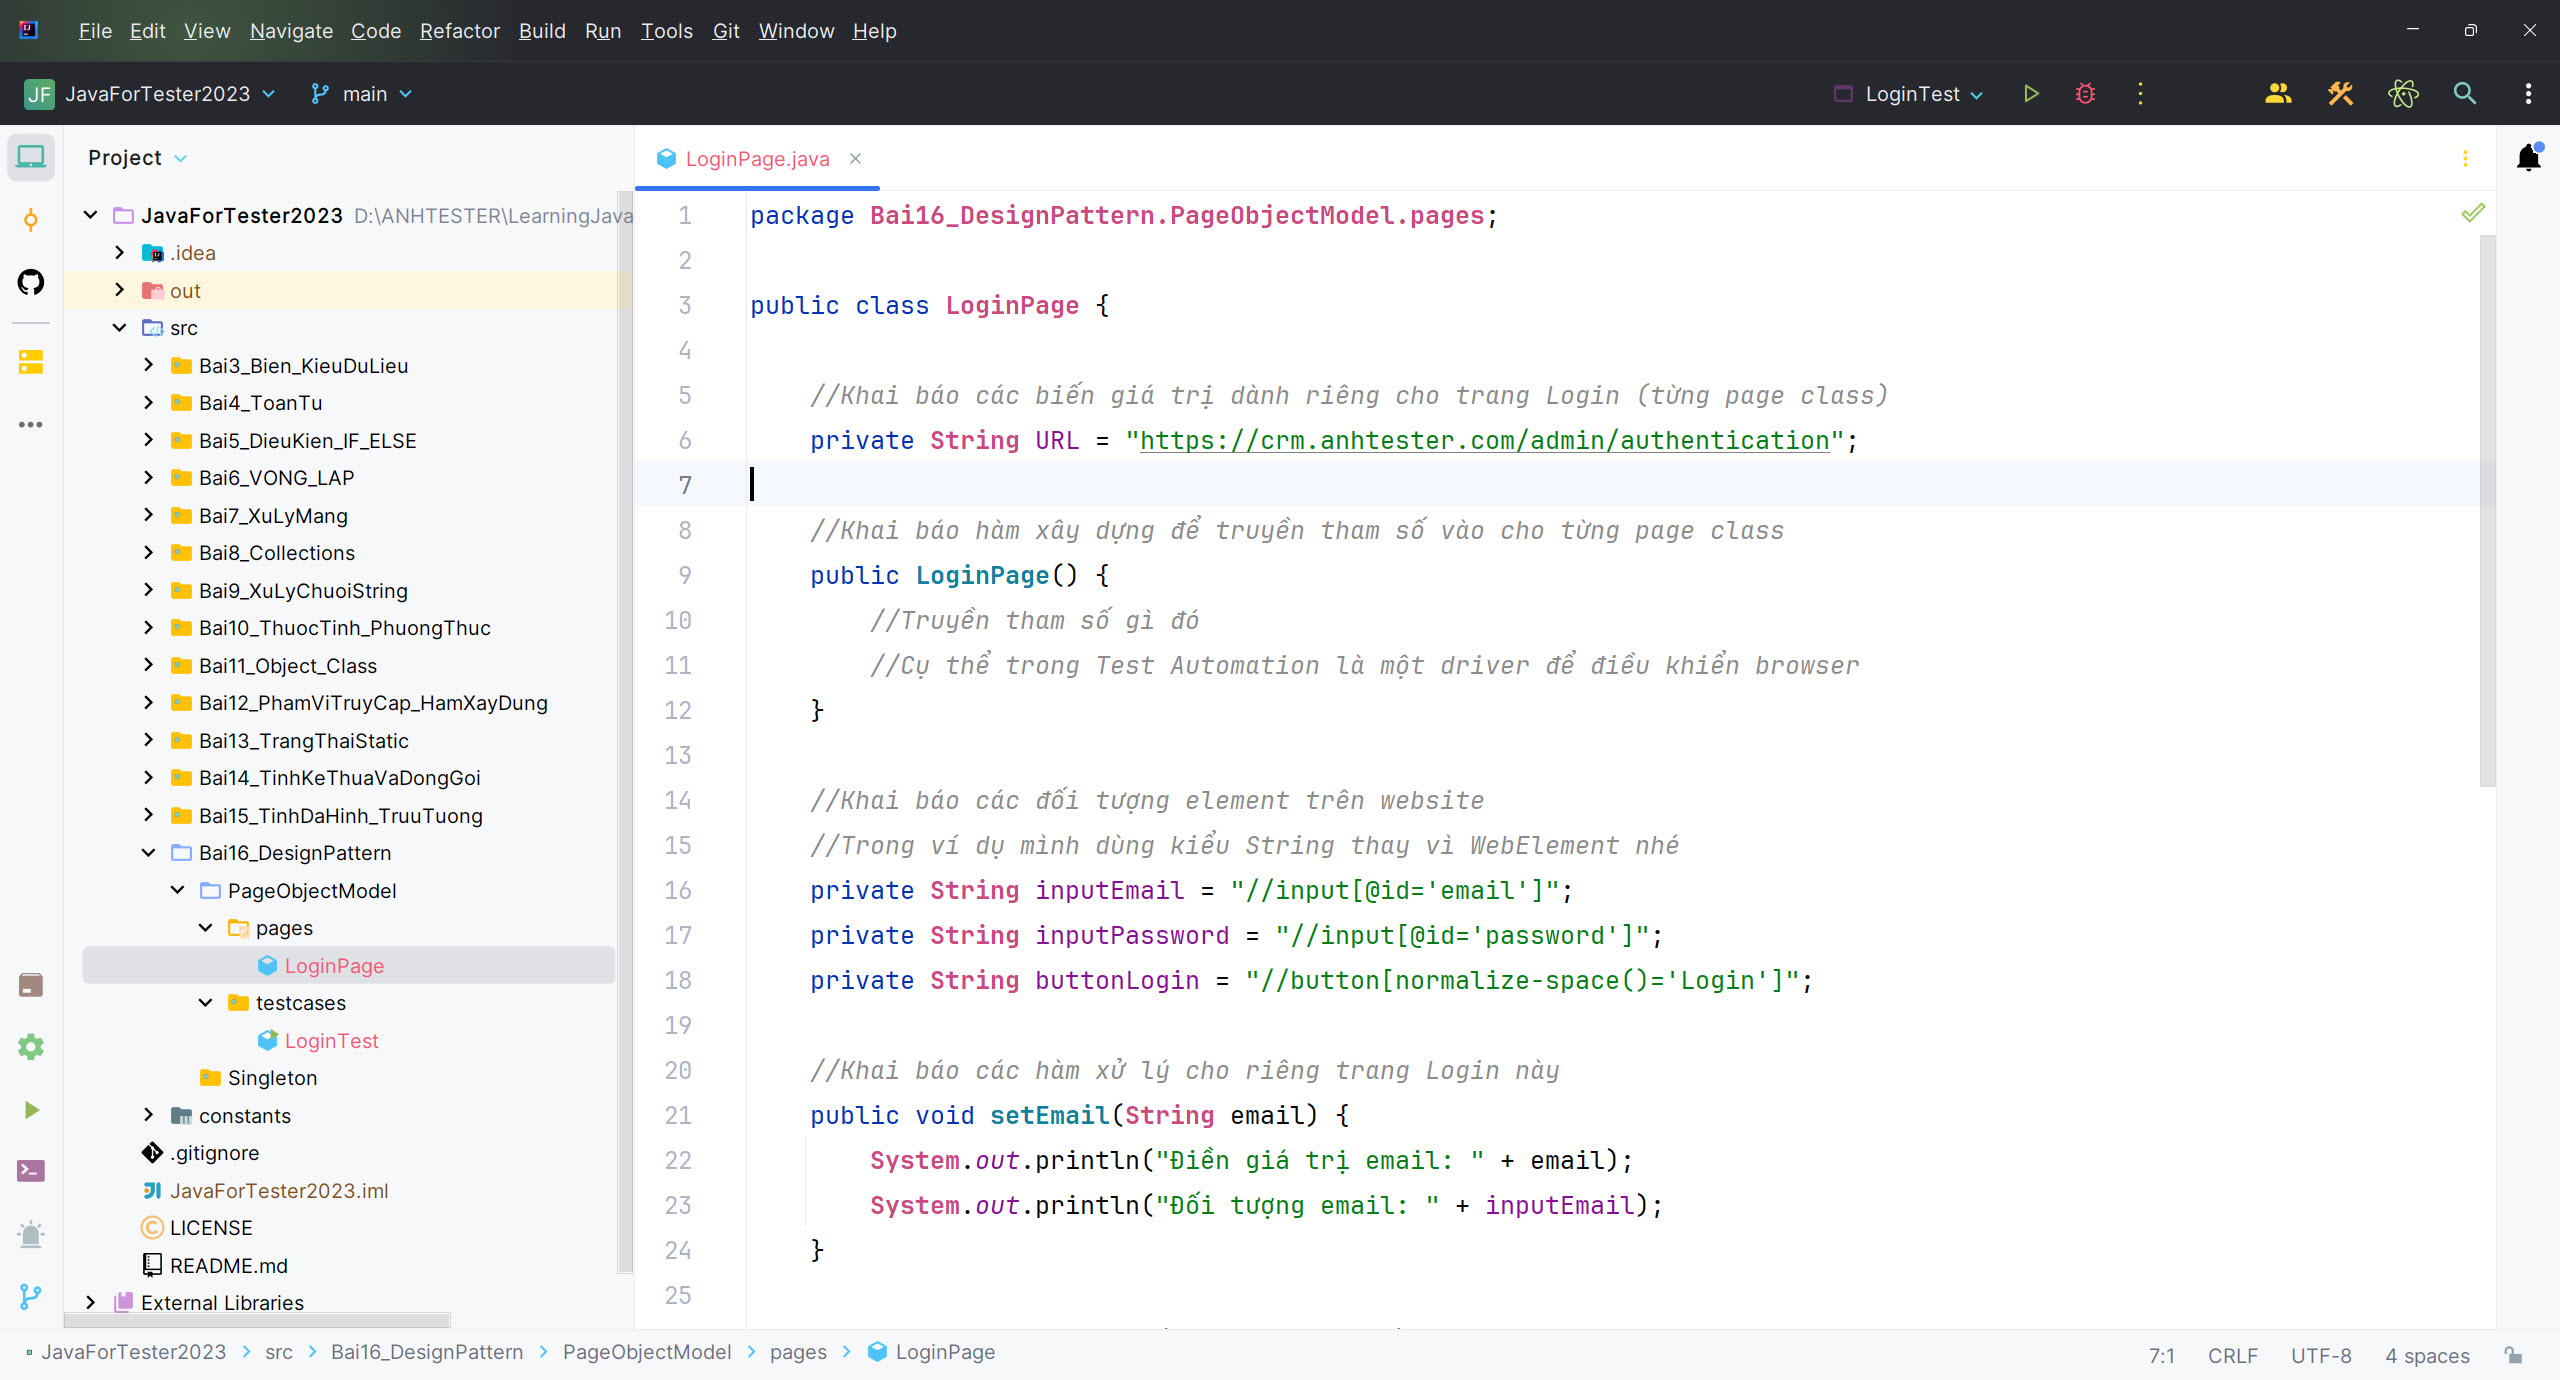2560x1380 pixels.
Task: Open the Problems tool window icon
Action: (x=31, y=1234)
